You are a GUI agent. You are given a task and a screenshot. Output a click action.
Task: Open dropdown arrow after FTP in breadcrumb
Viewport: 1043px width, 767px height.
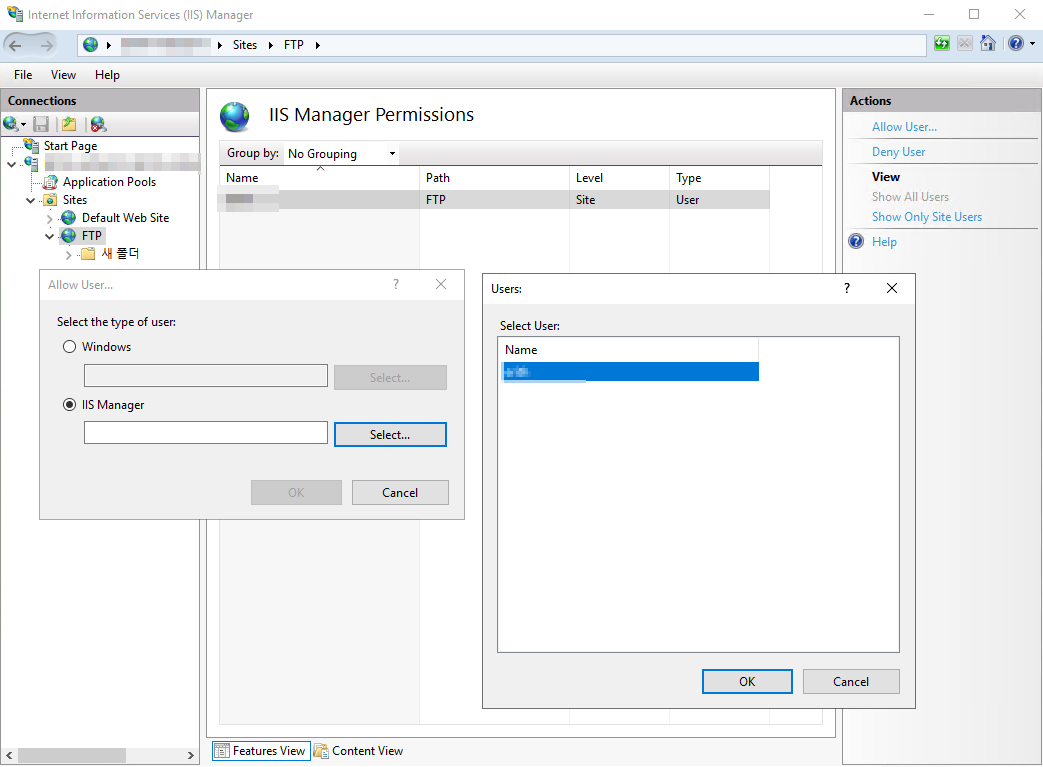tap(317, 45)
